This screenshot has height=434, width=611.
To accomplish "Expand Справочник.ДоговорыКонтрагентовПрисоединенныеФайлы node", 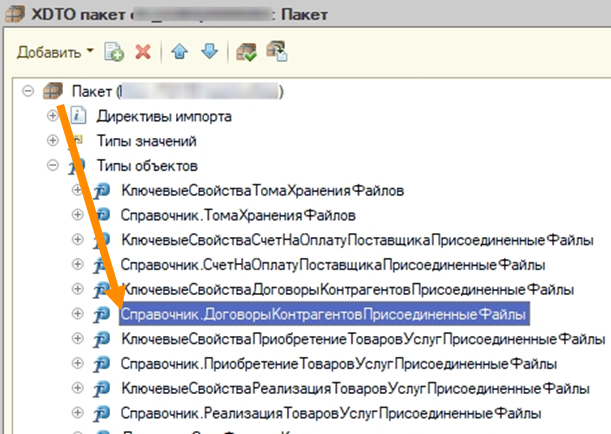I will click(78, 314).
